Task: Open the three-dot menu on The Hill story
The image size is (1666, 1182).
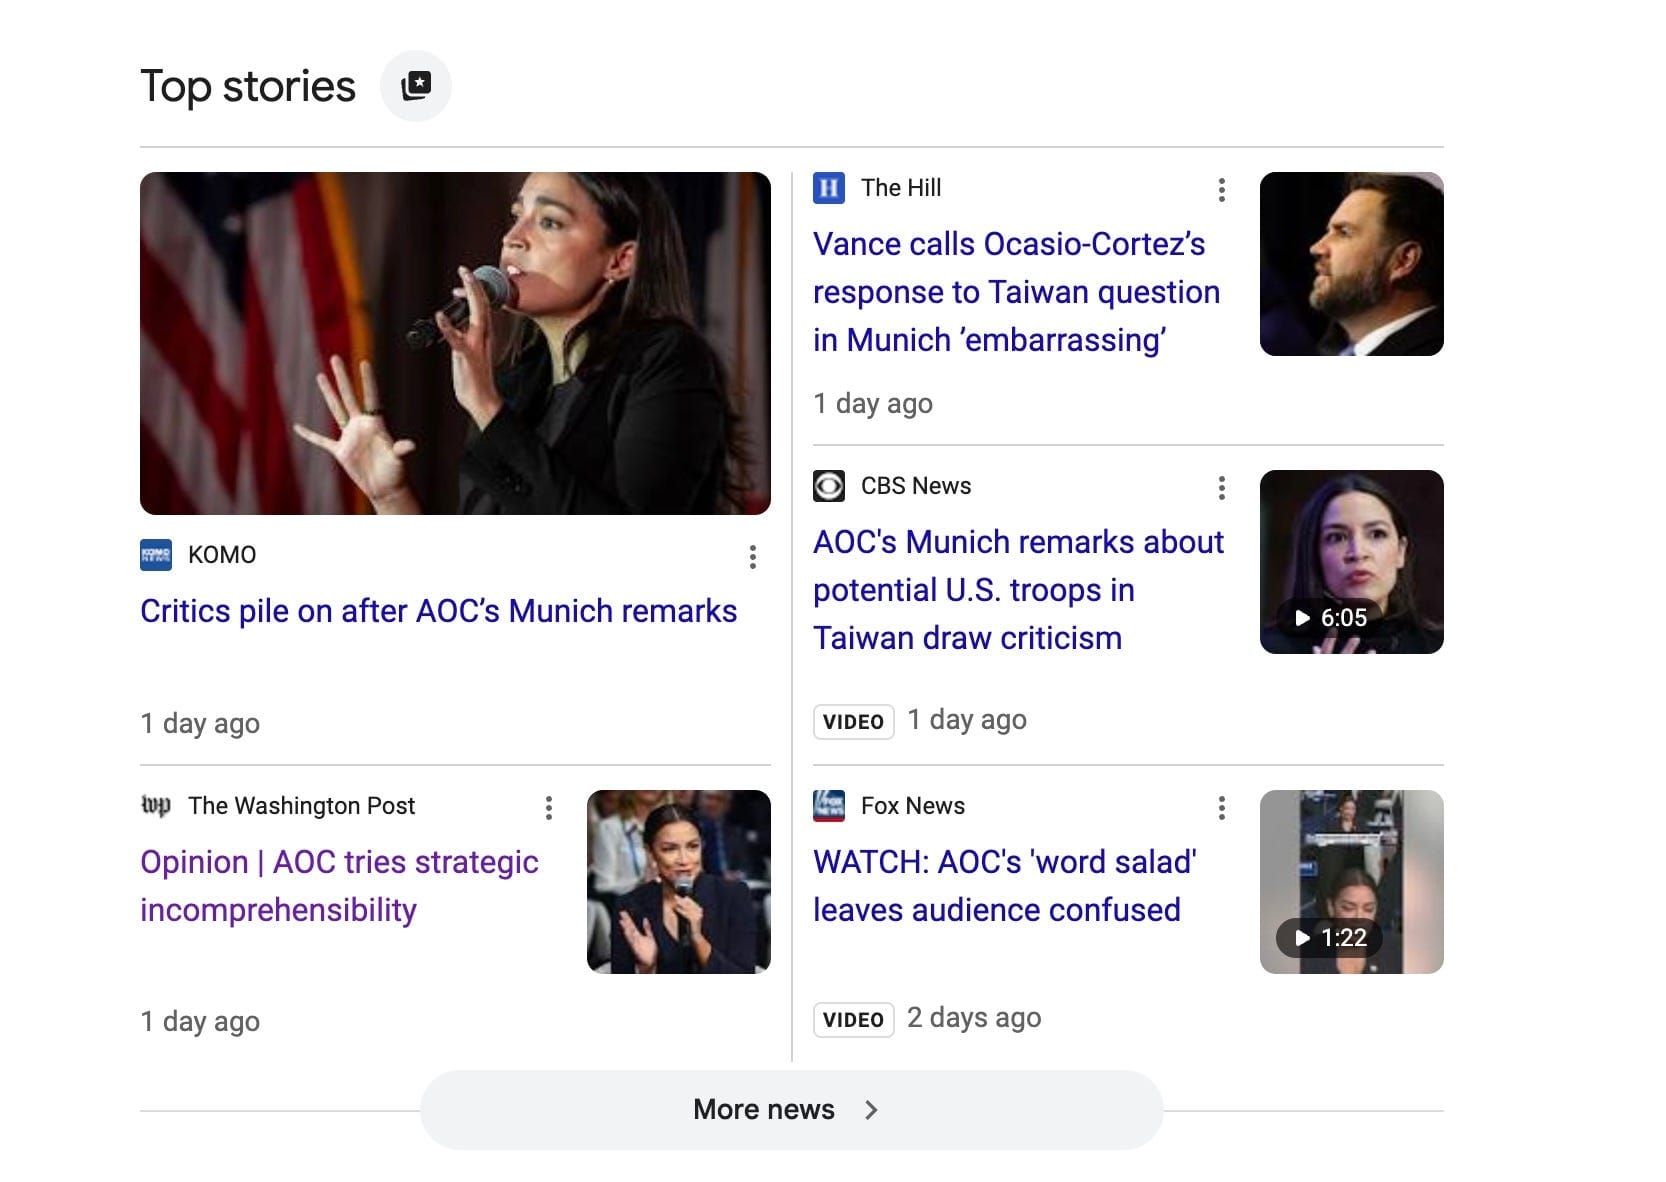Action: click(x=1221, y=190)
